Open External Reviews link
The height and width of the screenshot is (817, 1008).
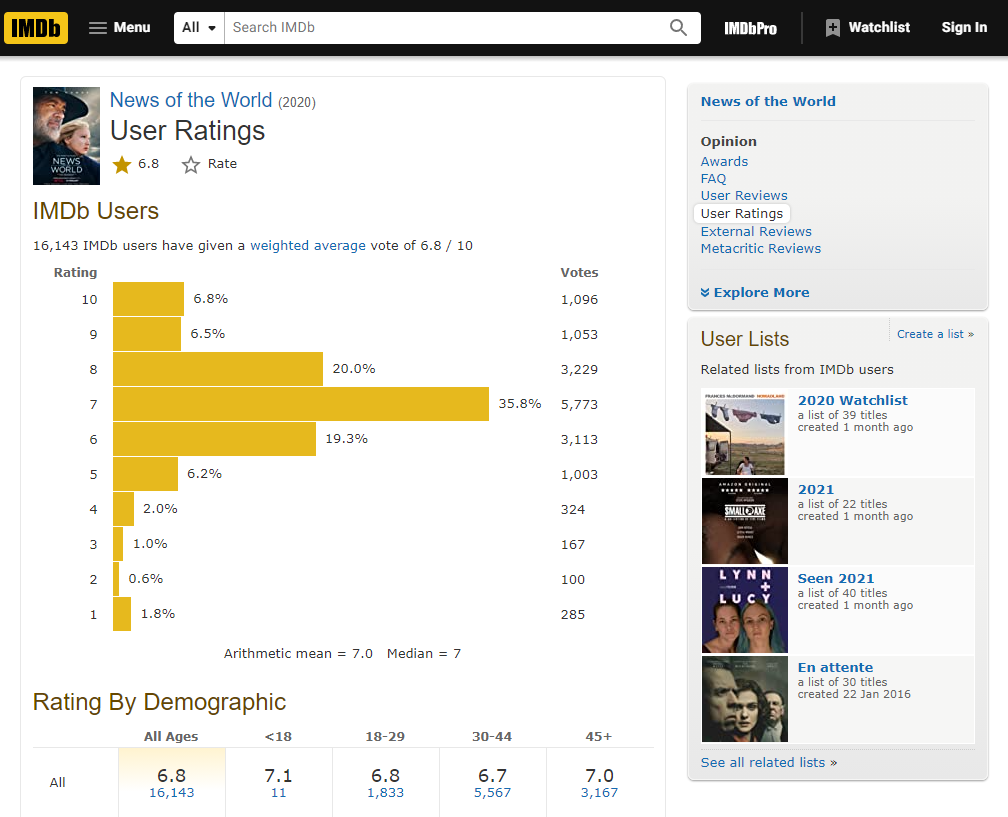(x=756, y=231)
